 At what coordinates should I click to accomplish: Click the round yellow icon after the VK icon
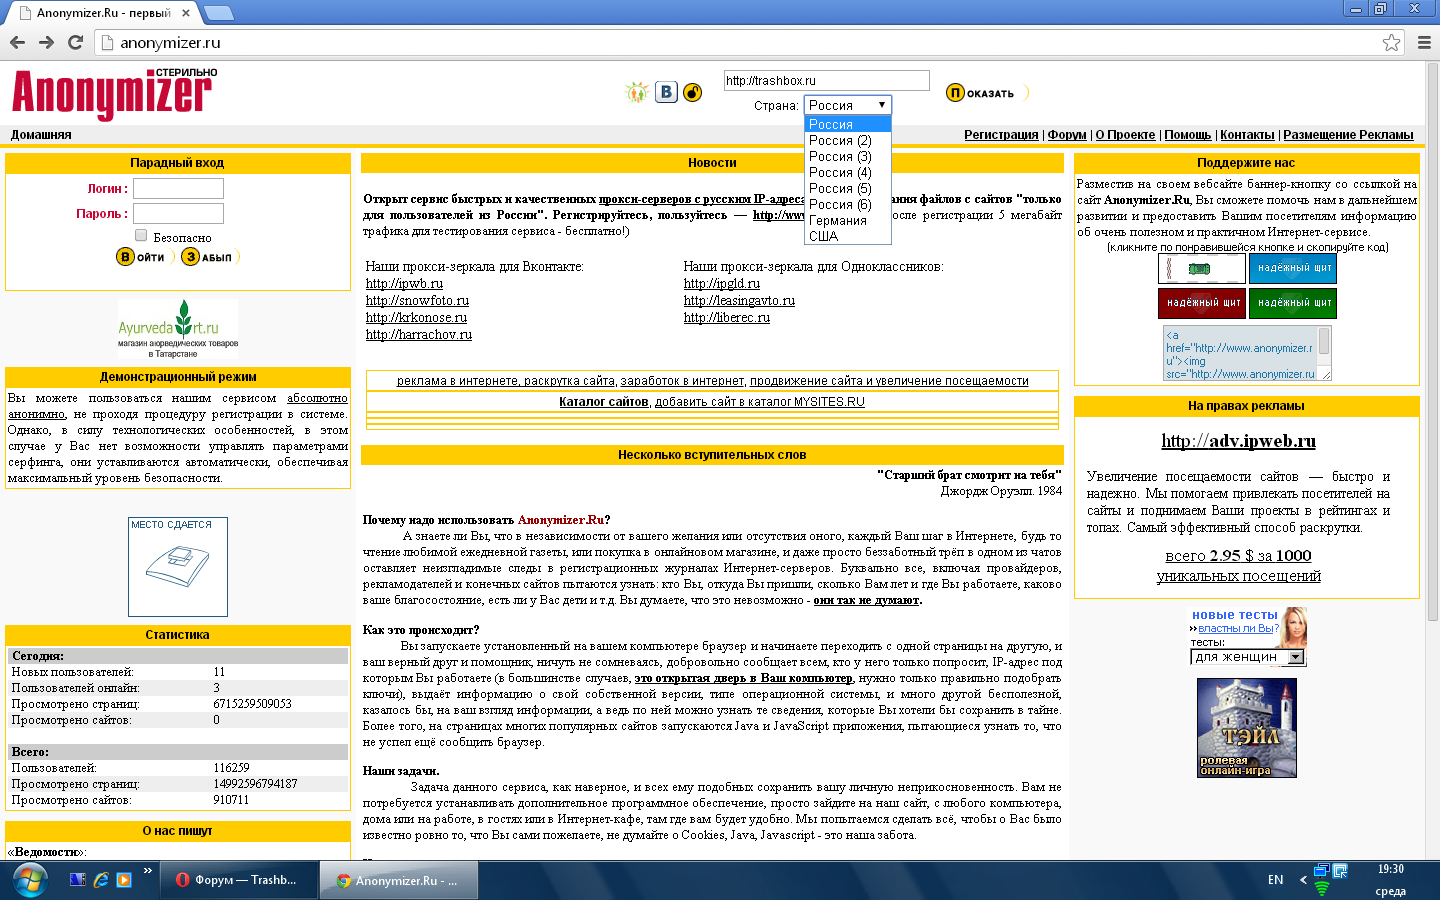(692, 92)
